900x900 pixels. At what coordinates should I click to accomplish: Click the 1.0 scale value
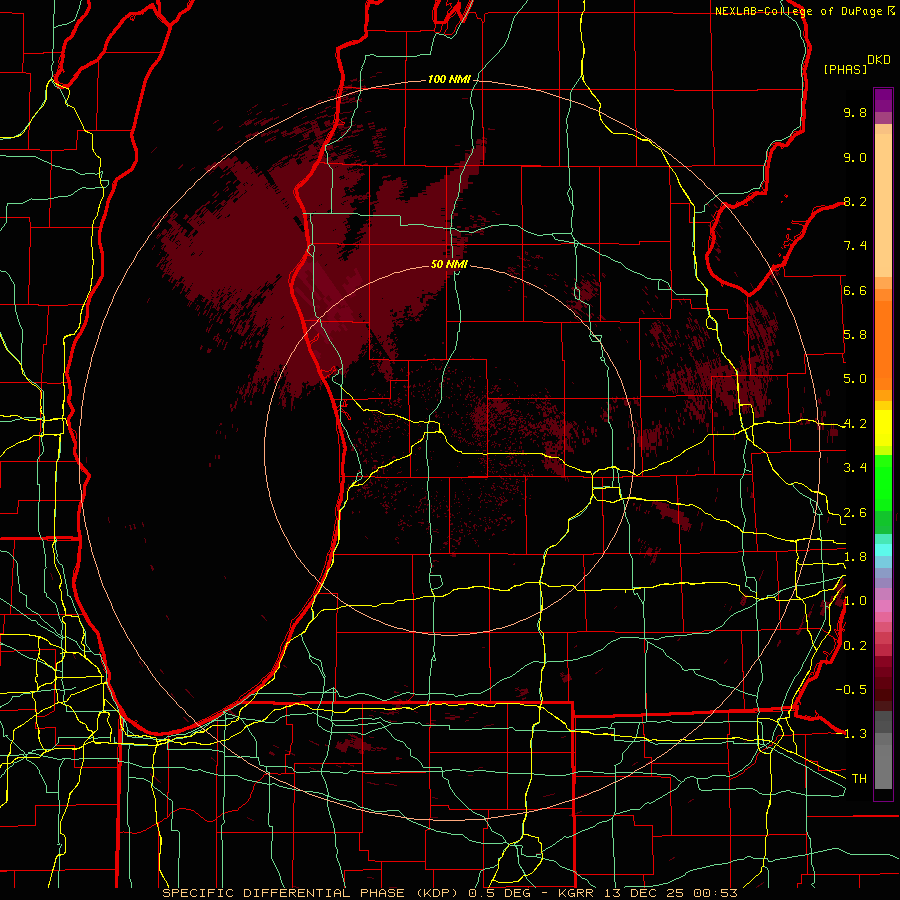(x=855, y=601)
